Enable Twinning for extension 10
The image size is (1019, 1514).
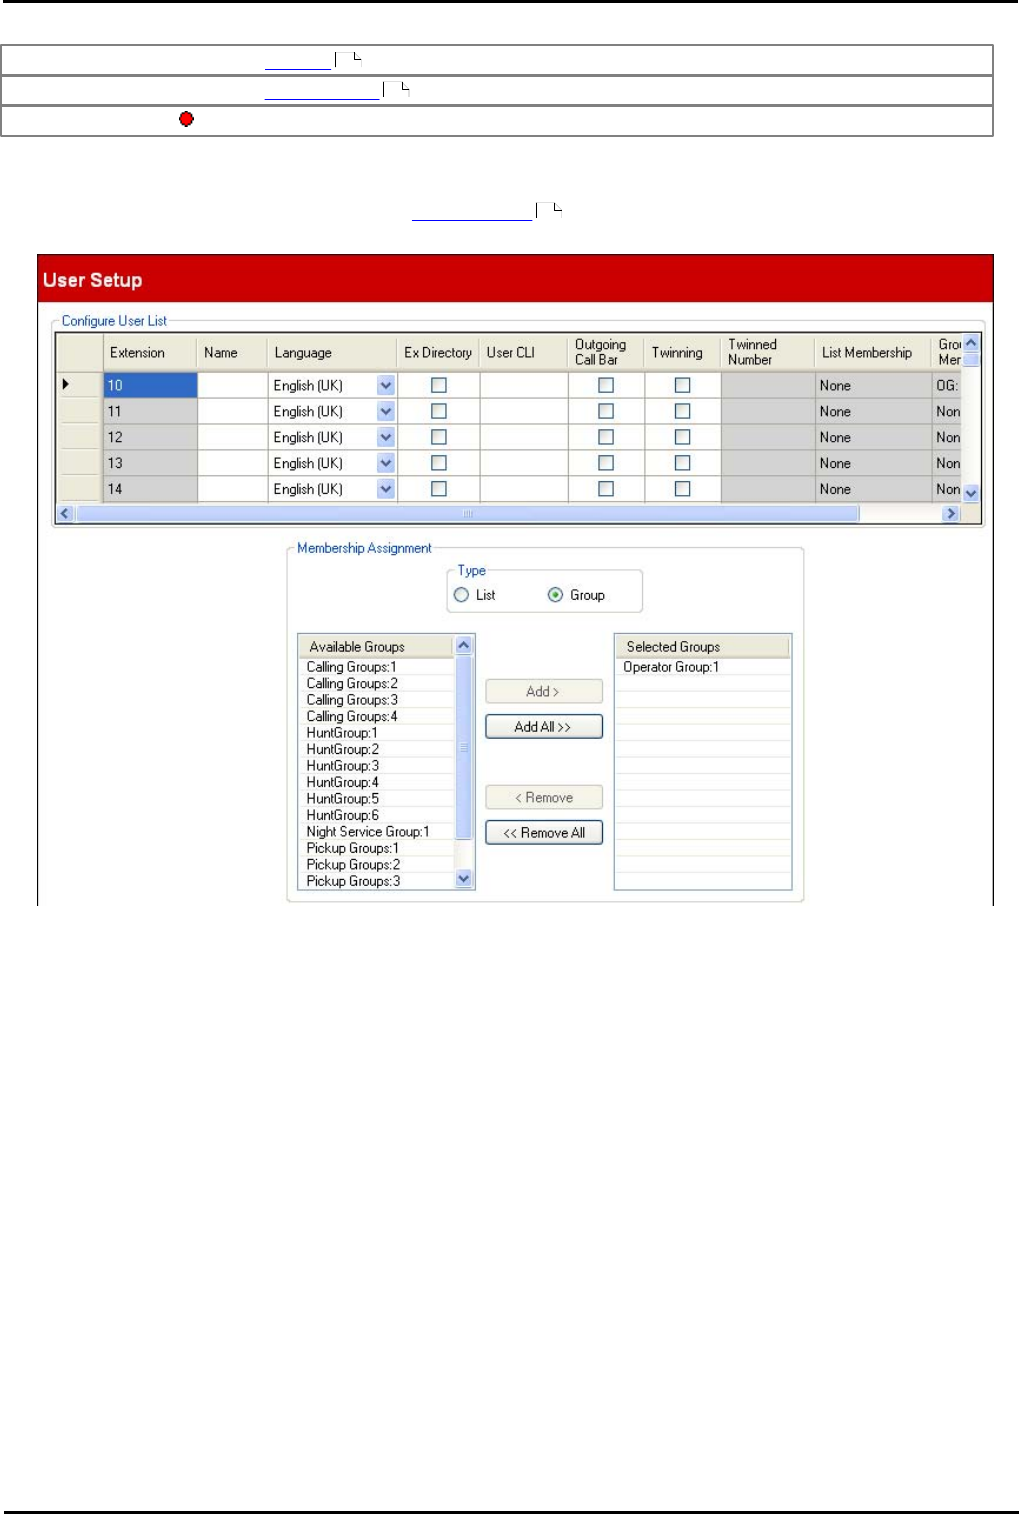(x=682, y=385)
